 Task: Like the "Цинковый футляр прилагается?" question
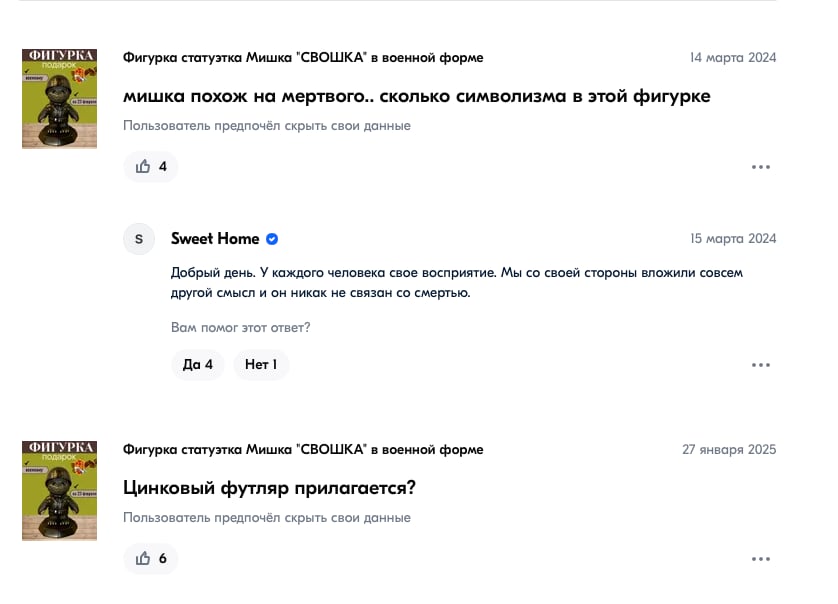pyautogui.click(x=150, y=559)
